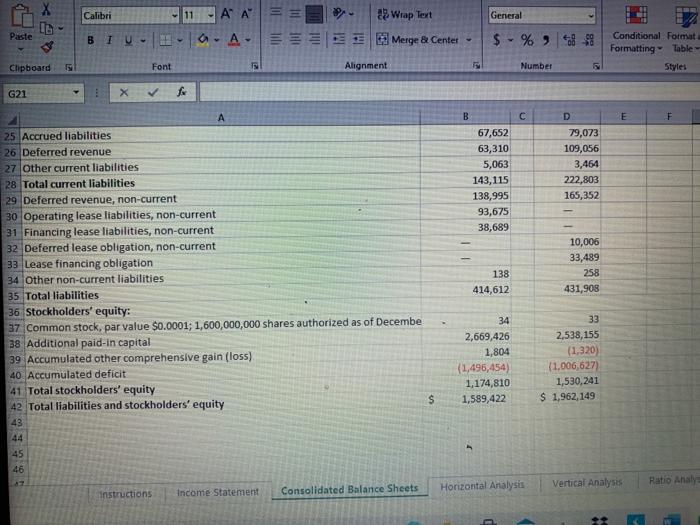This screenshot has height=525, width=700.
Task: Click the Cut scissors icon
Action: pyautogui.click(x=46, y=8)
